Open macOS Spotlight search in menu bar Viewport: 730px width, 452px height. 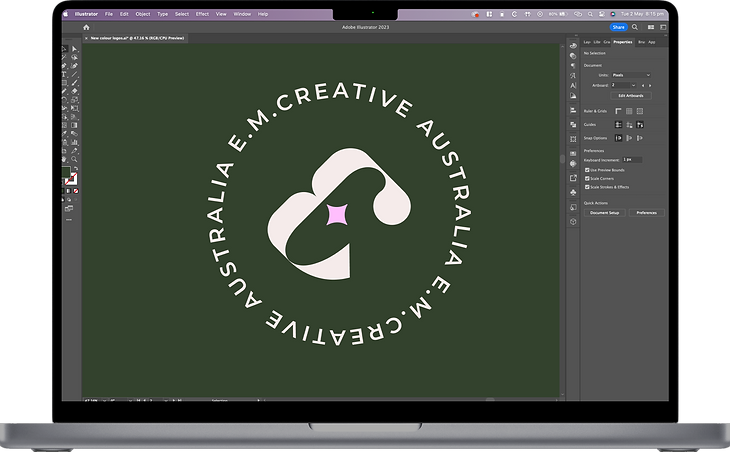click(x=590, y=14)
